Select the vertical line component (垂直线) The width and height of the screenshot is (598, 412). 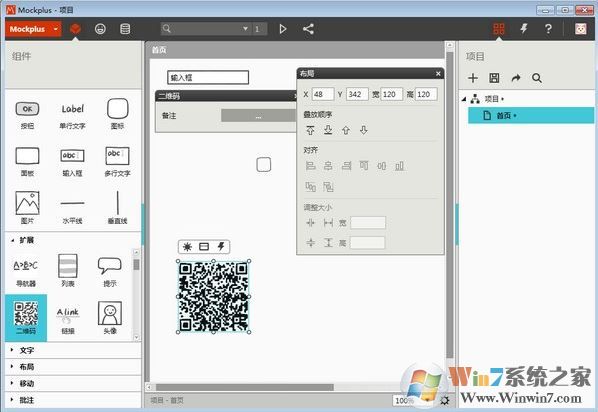[x=117, y=208]
